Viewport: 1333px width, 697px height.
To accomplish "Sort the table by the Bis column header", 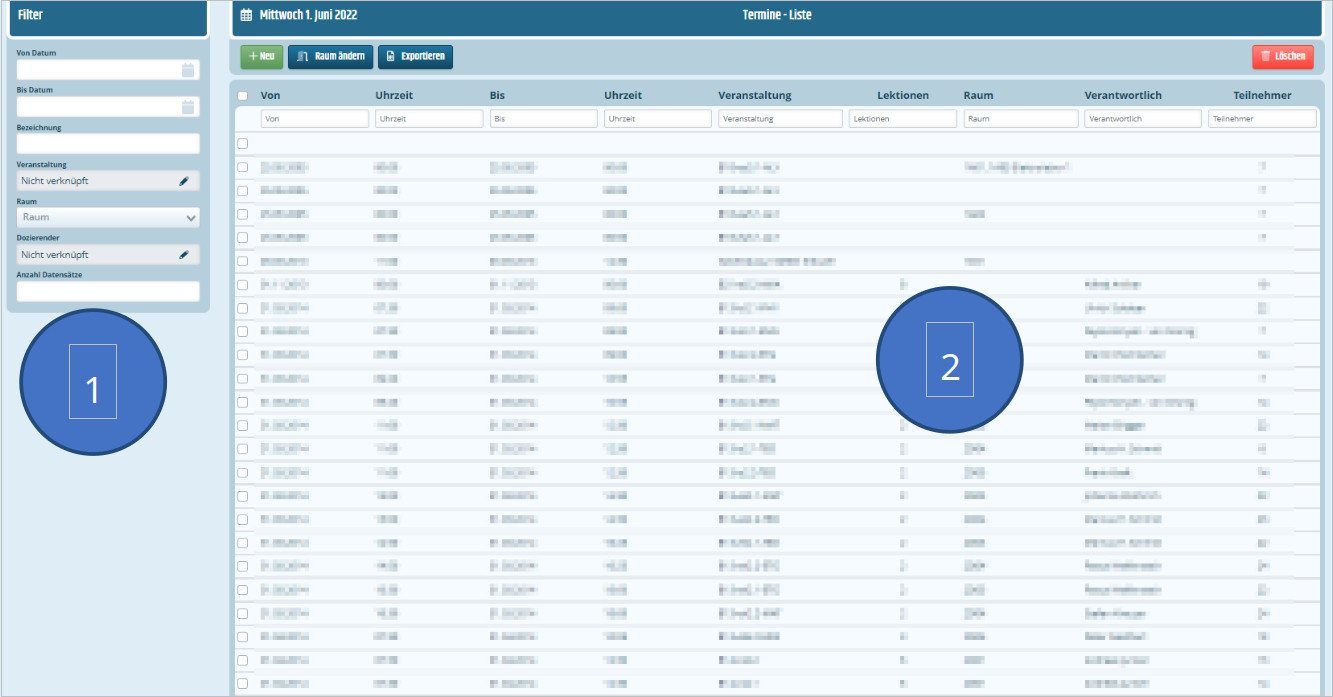I will 498,95.
